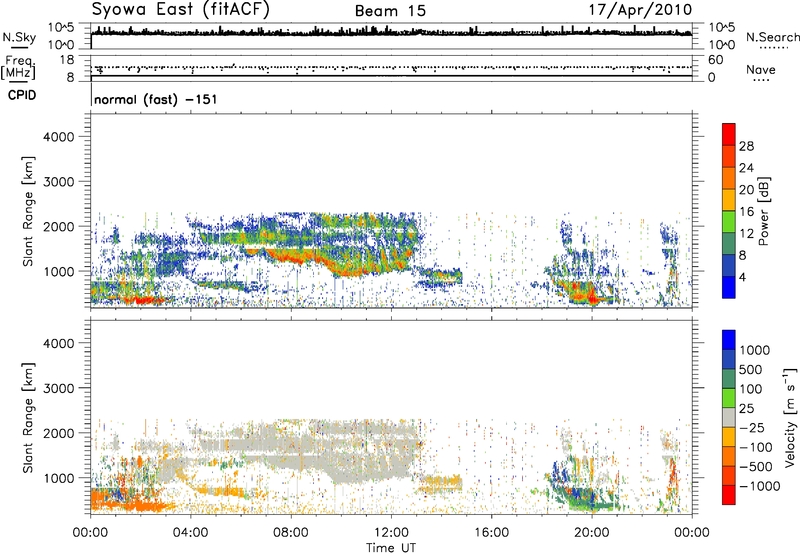Viewport: 800px width, 554px height.
Task: Click the 'Nave' legend label
Action: pyautogui.click(x=761, y=69)
